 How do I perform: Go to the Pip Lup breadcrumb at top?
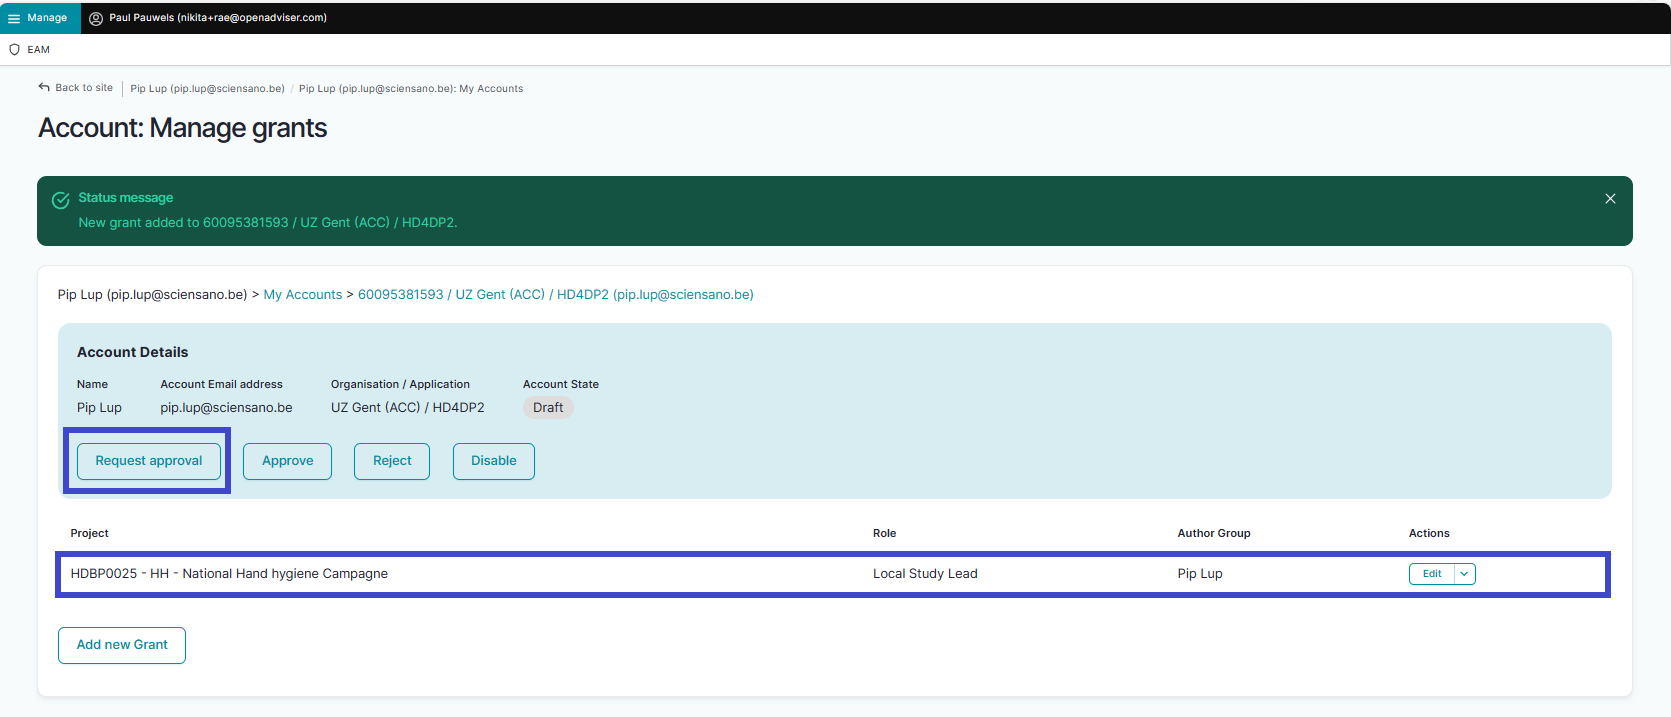tap(207, 89)
